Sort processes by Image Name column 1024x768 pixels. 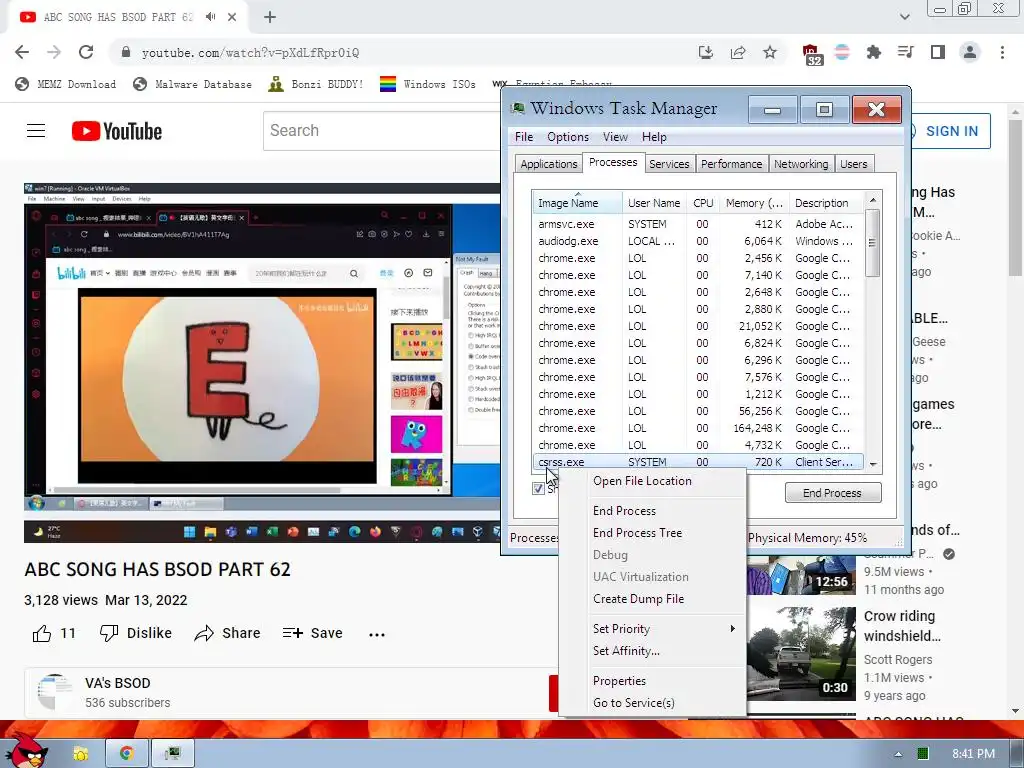(577, 202)
